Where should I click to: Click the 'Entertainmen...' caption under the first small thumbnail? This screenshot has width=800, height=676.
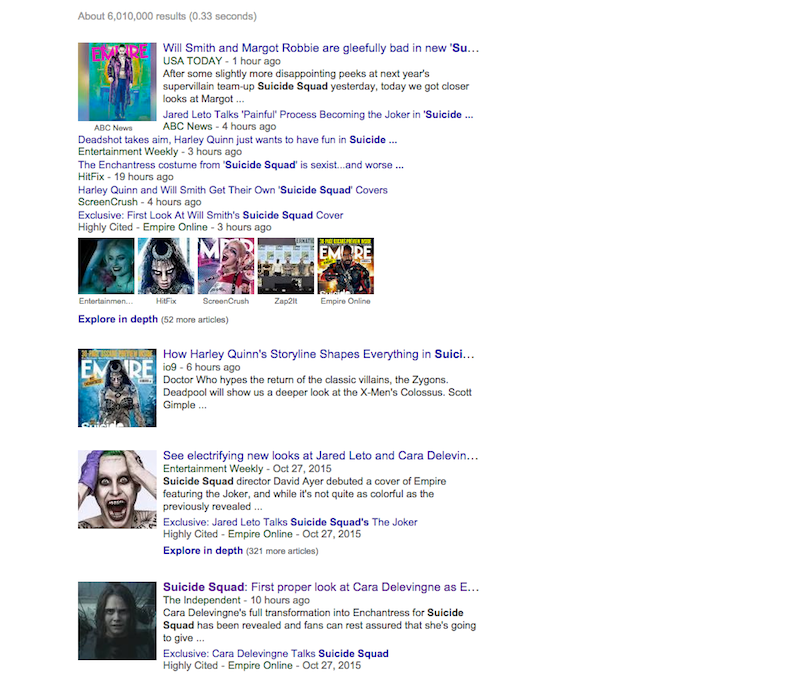(106, 301)
